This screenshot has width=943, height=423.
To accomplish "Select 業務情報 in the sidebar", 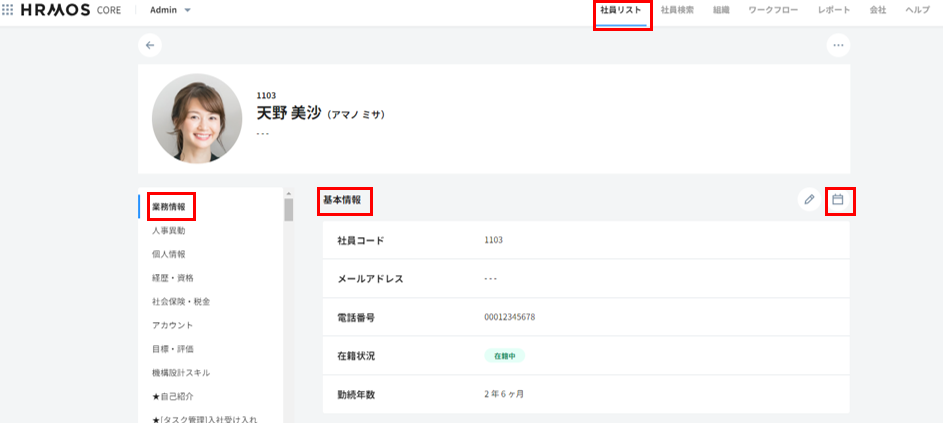I will (x=169, y=207).
